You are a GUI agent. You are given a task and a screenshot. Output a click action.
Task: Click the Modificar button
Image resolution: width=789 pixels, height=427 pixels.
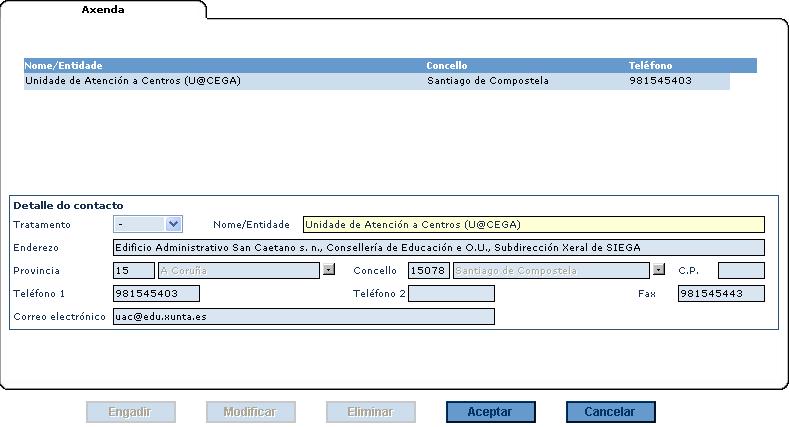coord(250,412)
